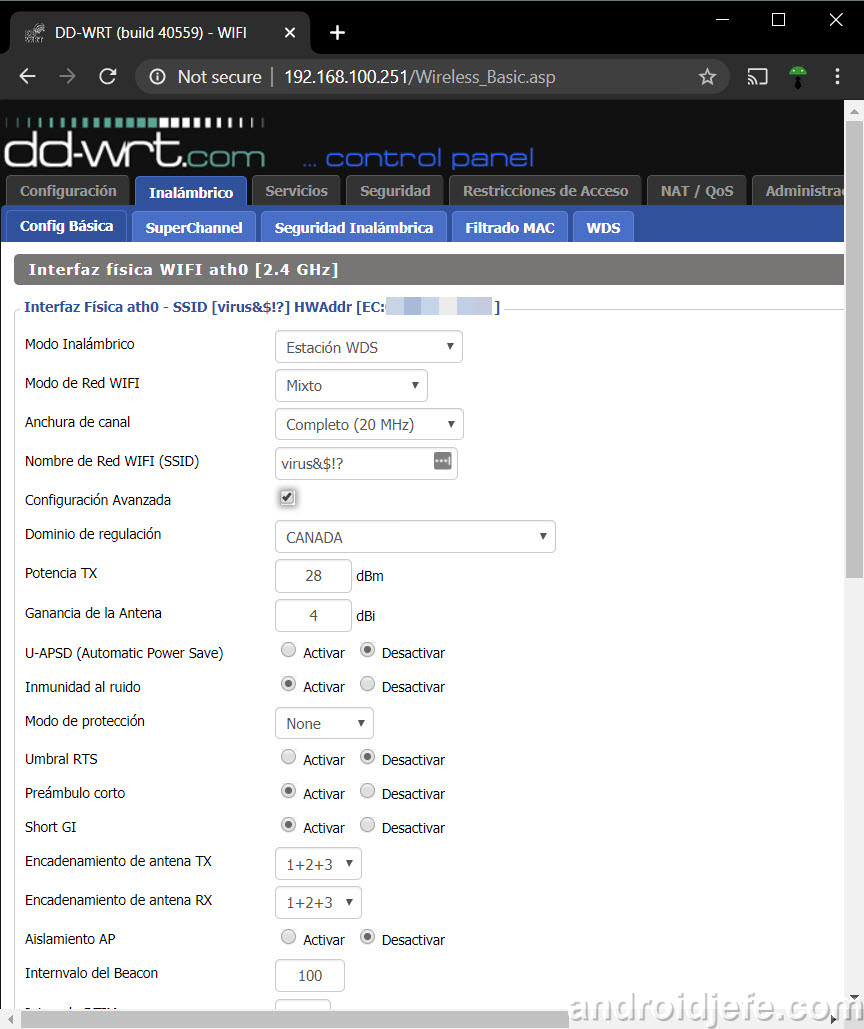Open Chrome's three-dot menu

click(837, 77)
